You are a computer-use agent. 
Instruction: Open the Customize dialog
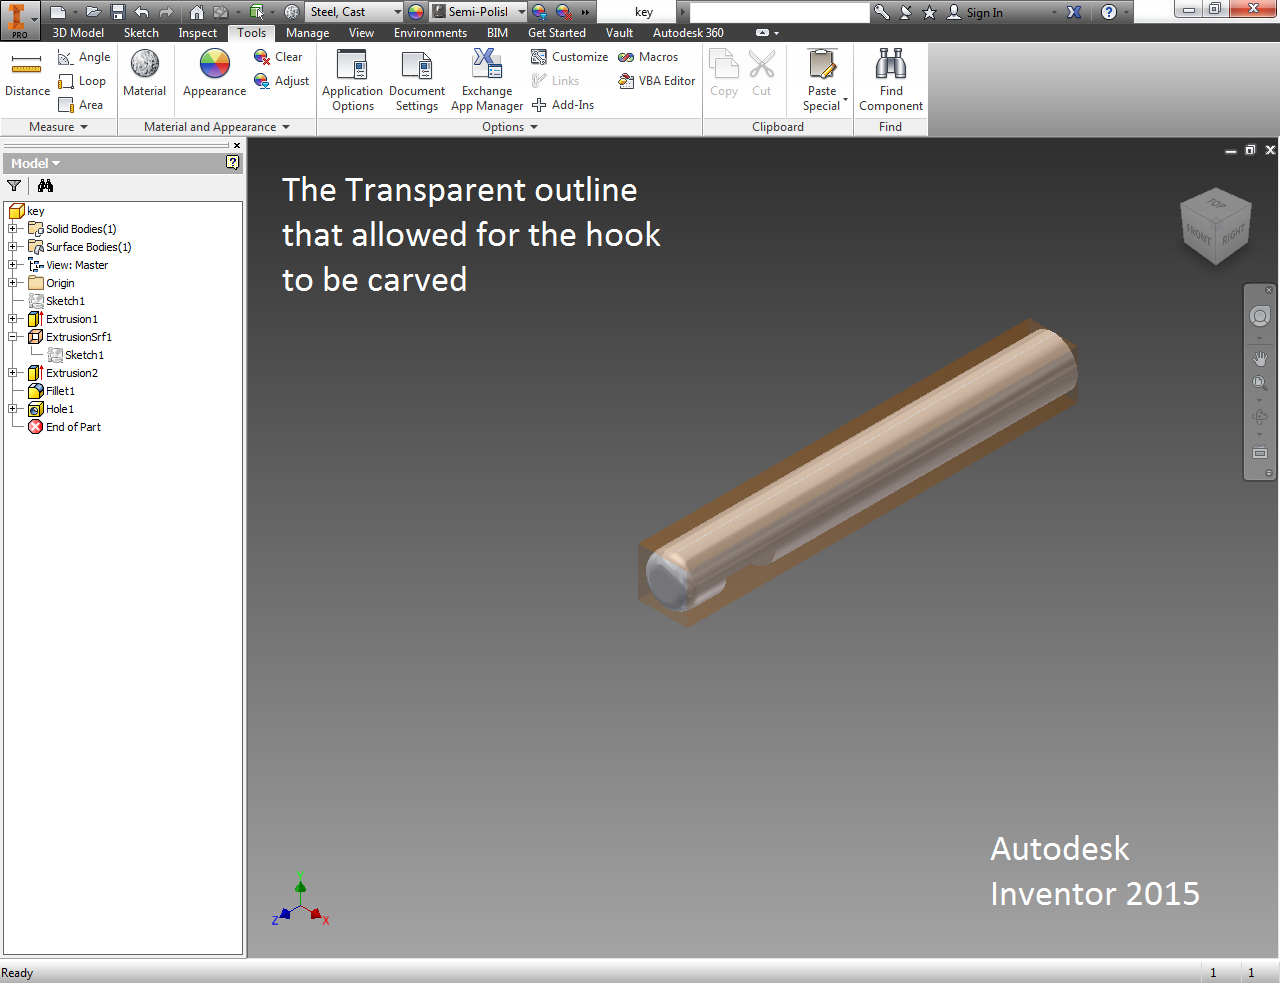(x=569, y=57)
